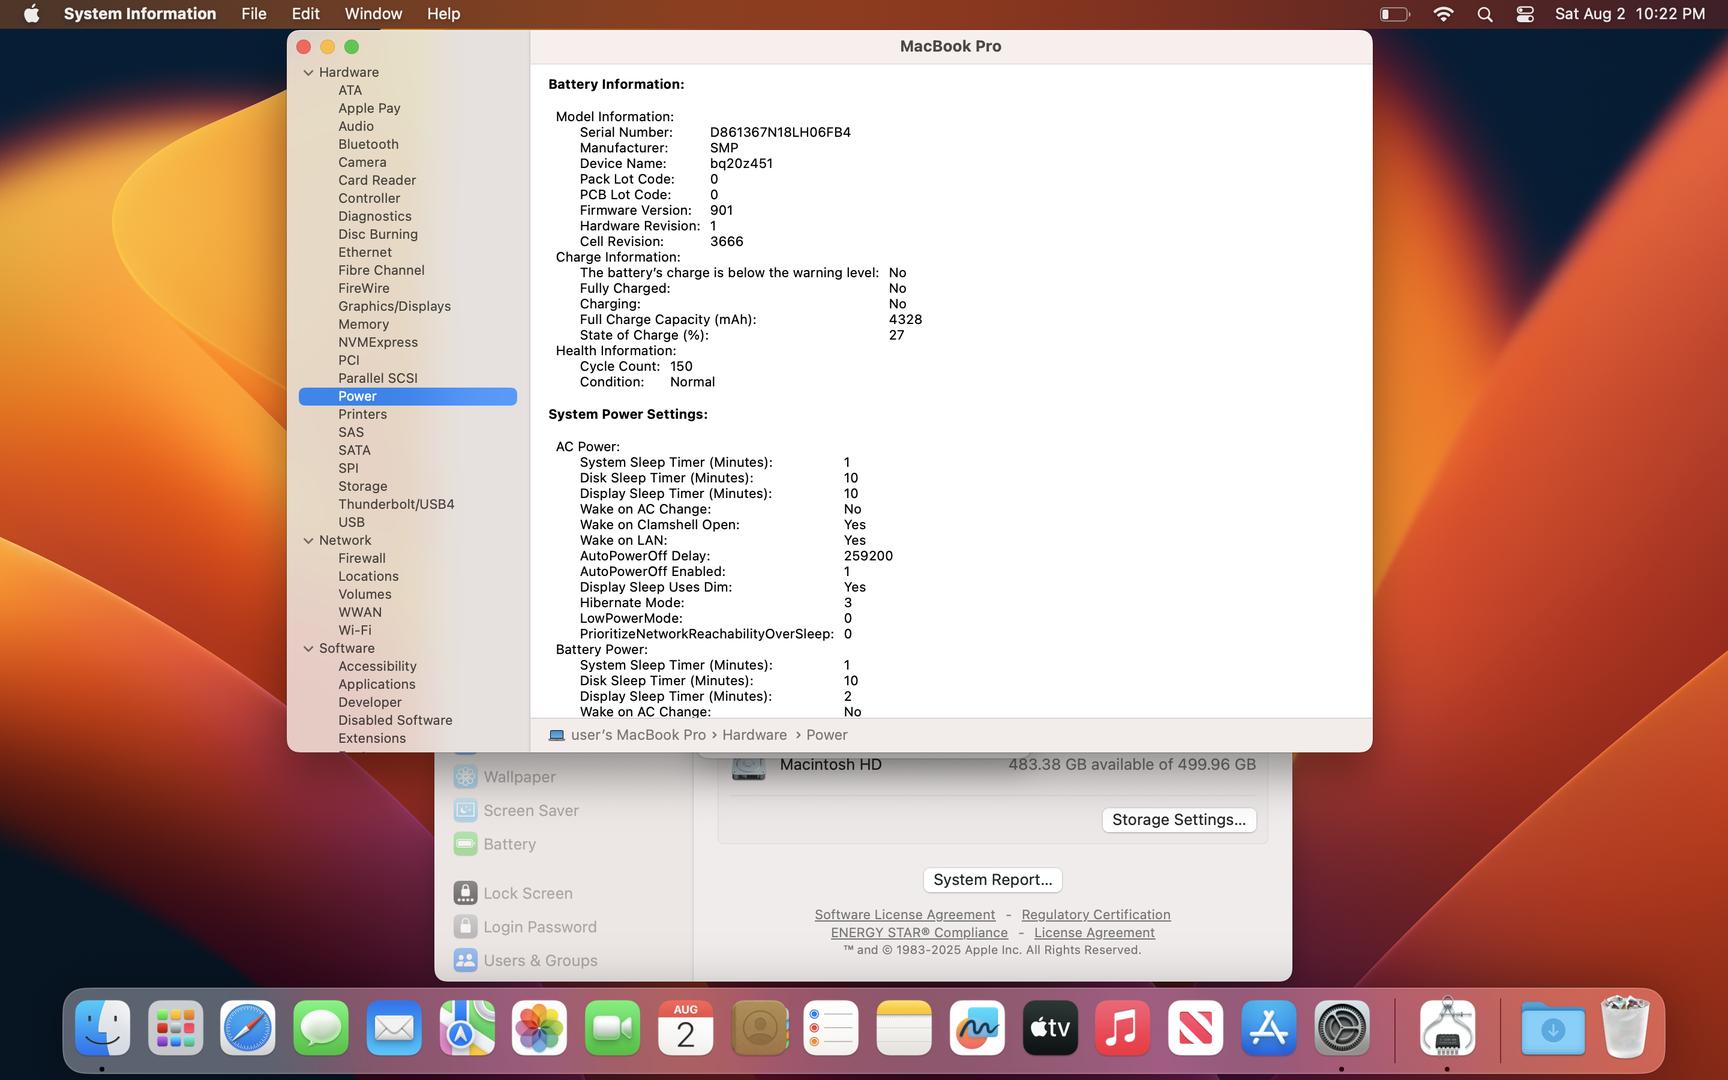Launch FaceTime from Dock

coord(613,1028)
